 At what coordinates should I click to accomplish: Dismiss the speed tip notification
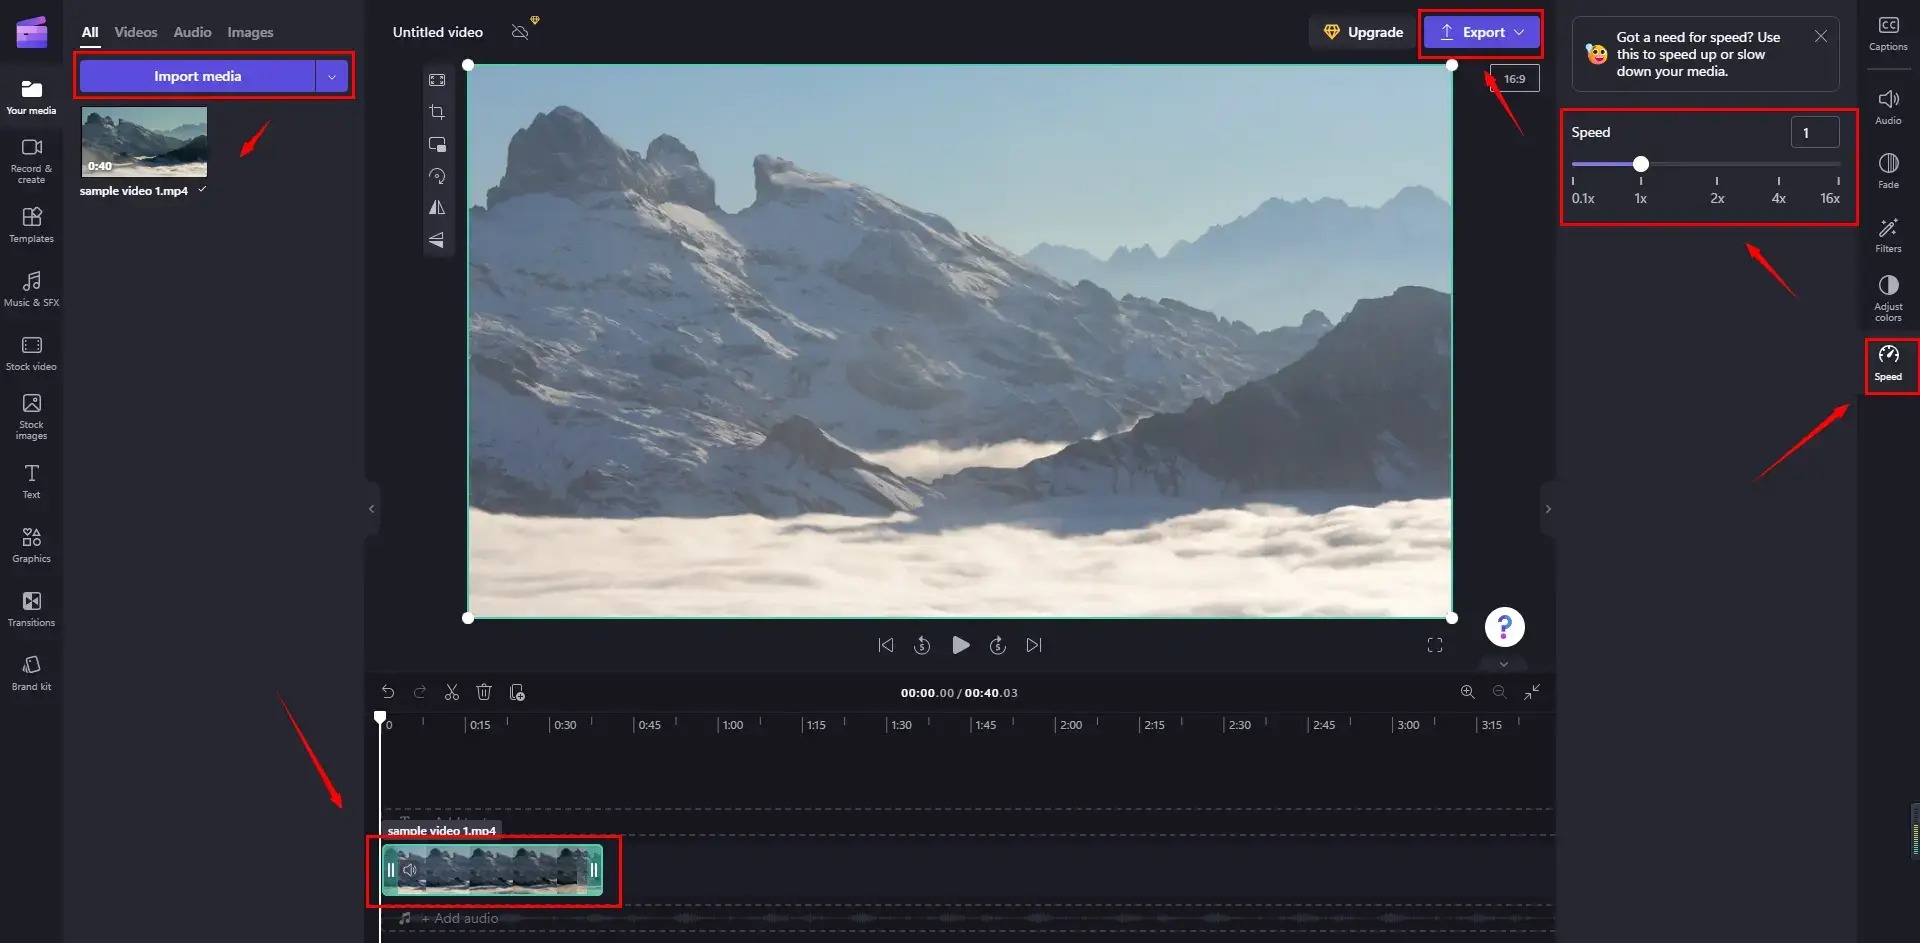pos(1820,36)
